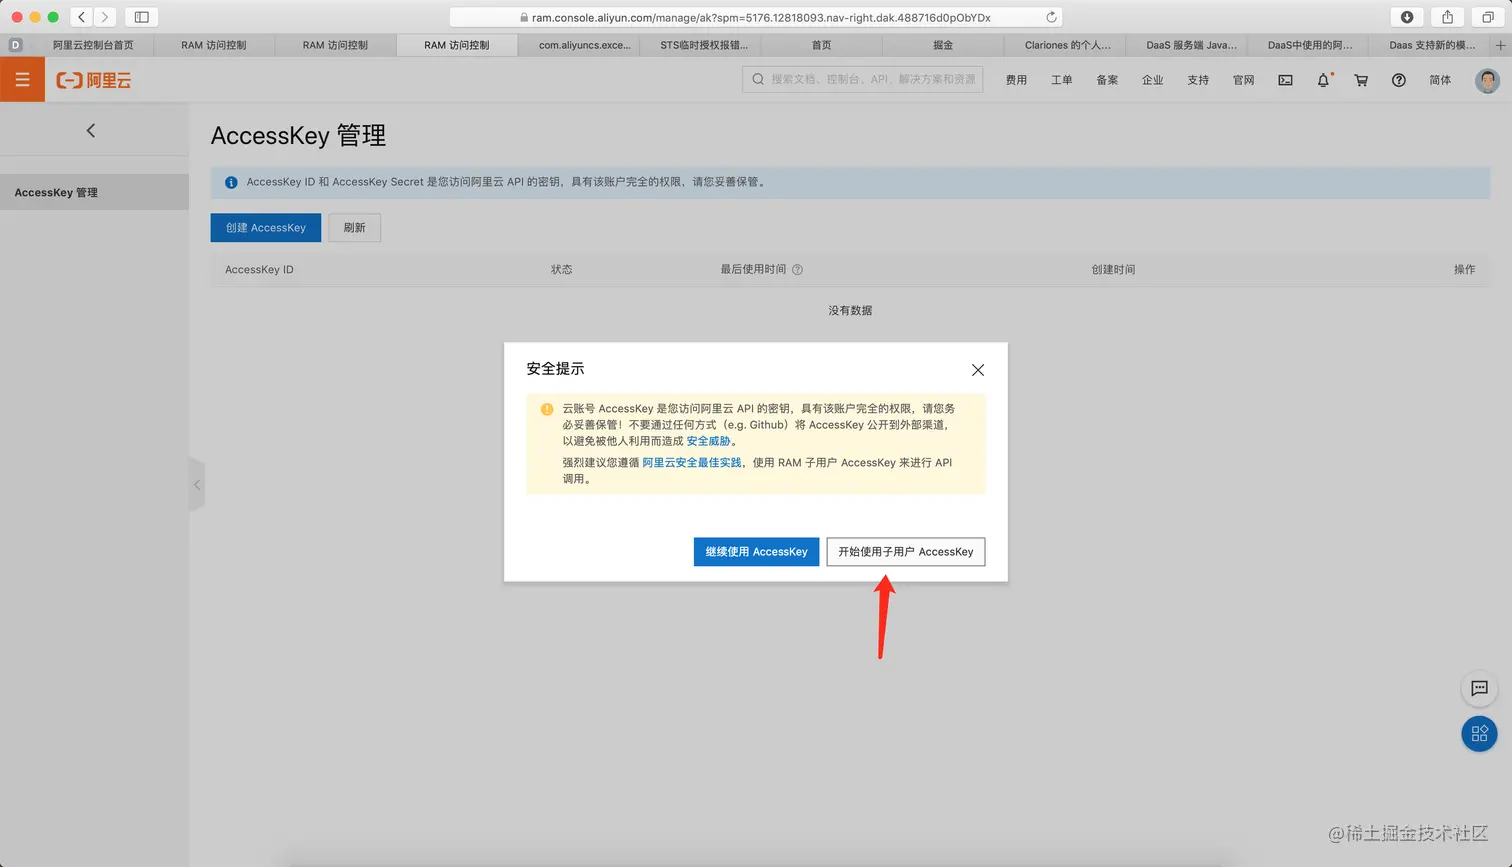Click the 刷新 button

(355, 228)
